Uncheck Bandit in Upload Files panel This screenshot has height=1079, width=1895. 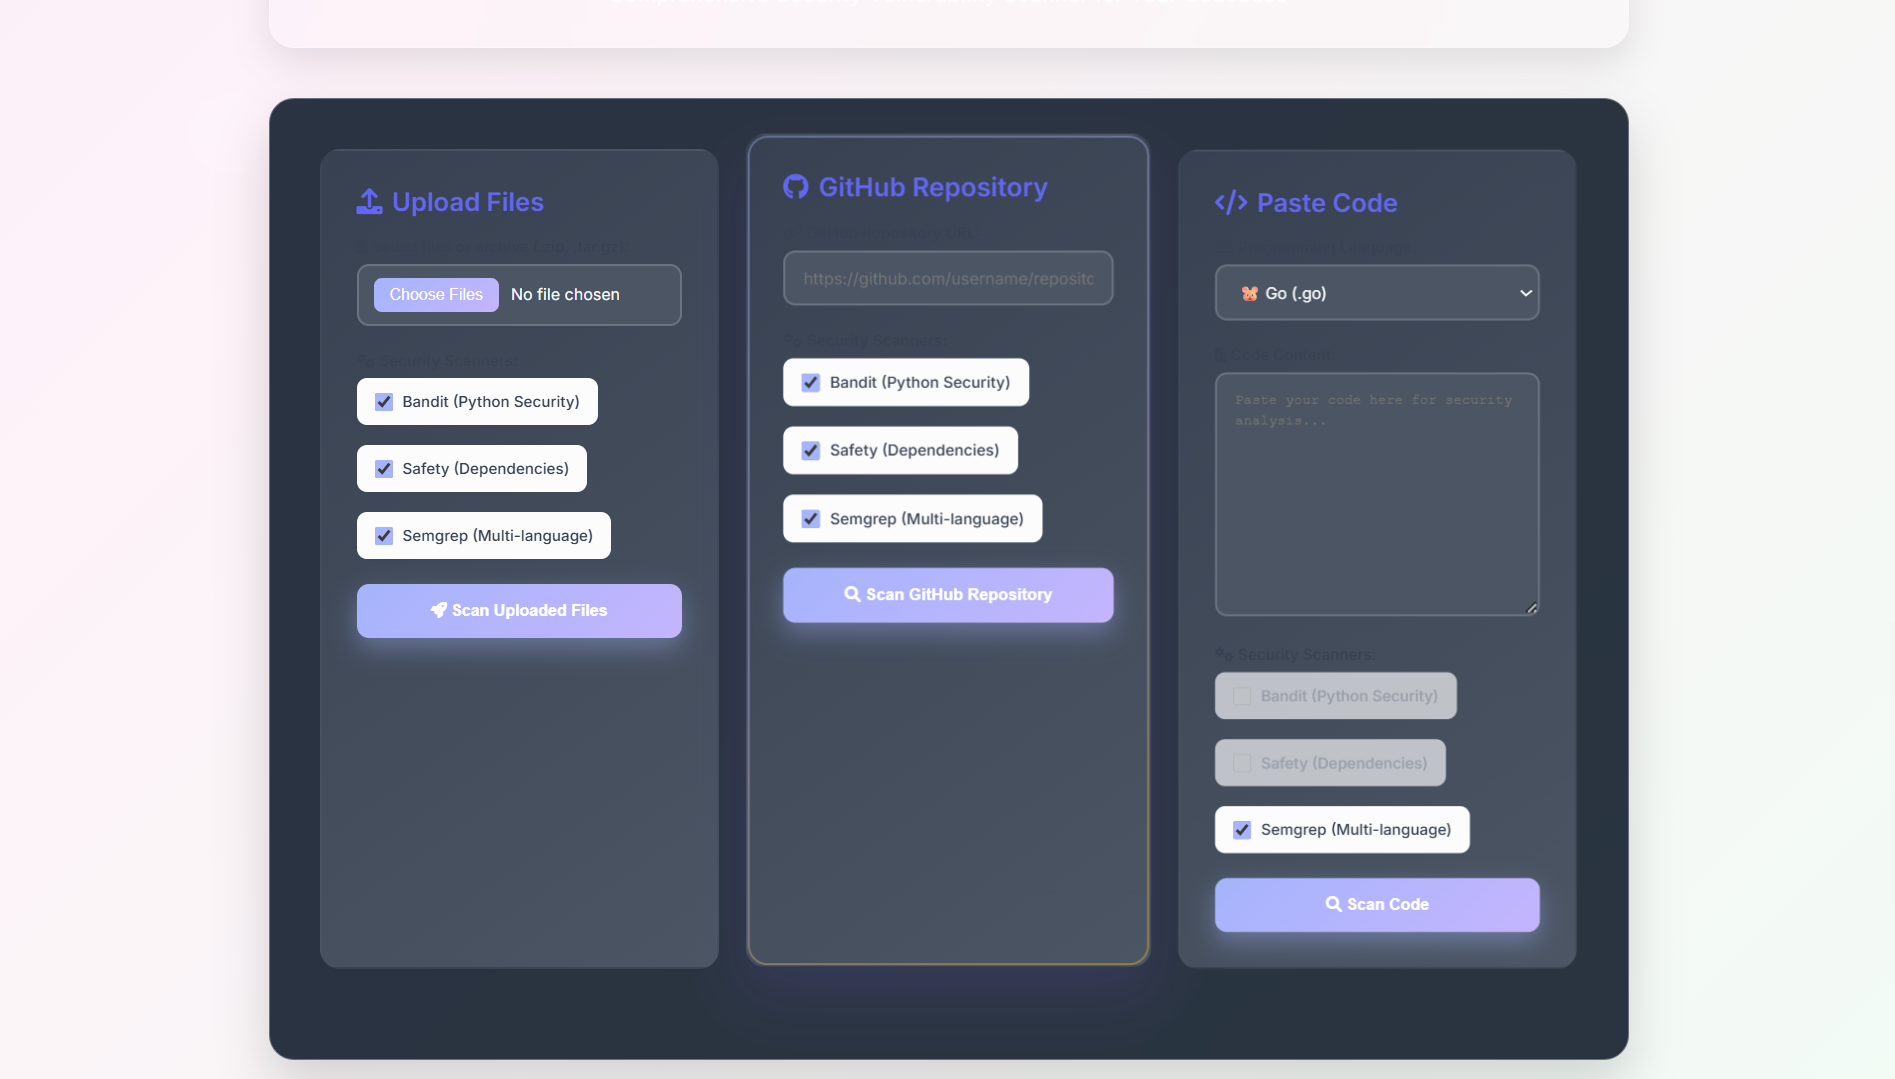[384, 402]
